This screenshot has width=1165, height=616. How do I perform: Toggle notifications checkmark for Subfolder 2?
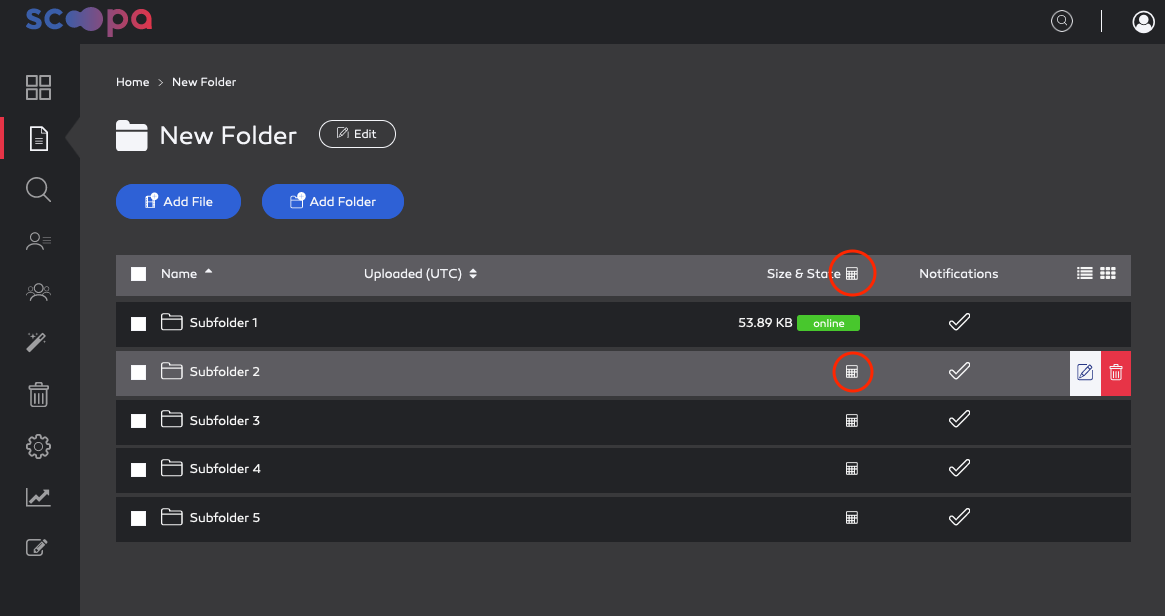coord(959,371)
